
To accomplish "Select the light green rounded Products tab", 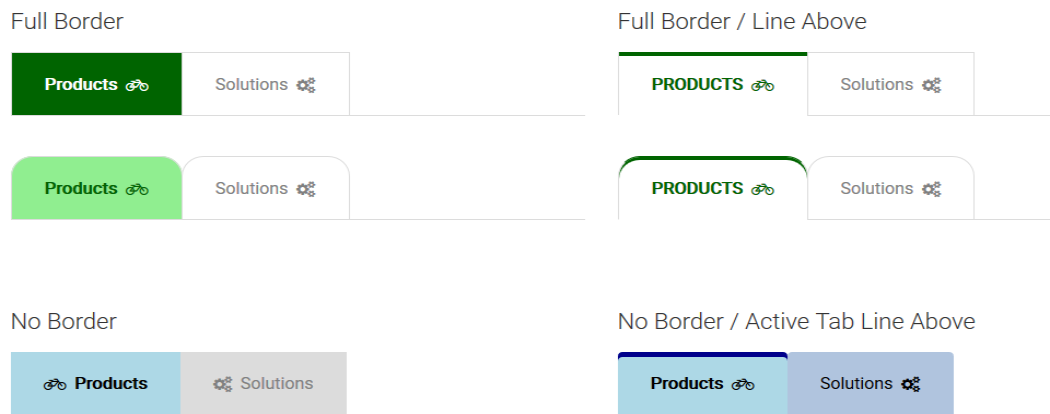I will coord(96,188).
